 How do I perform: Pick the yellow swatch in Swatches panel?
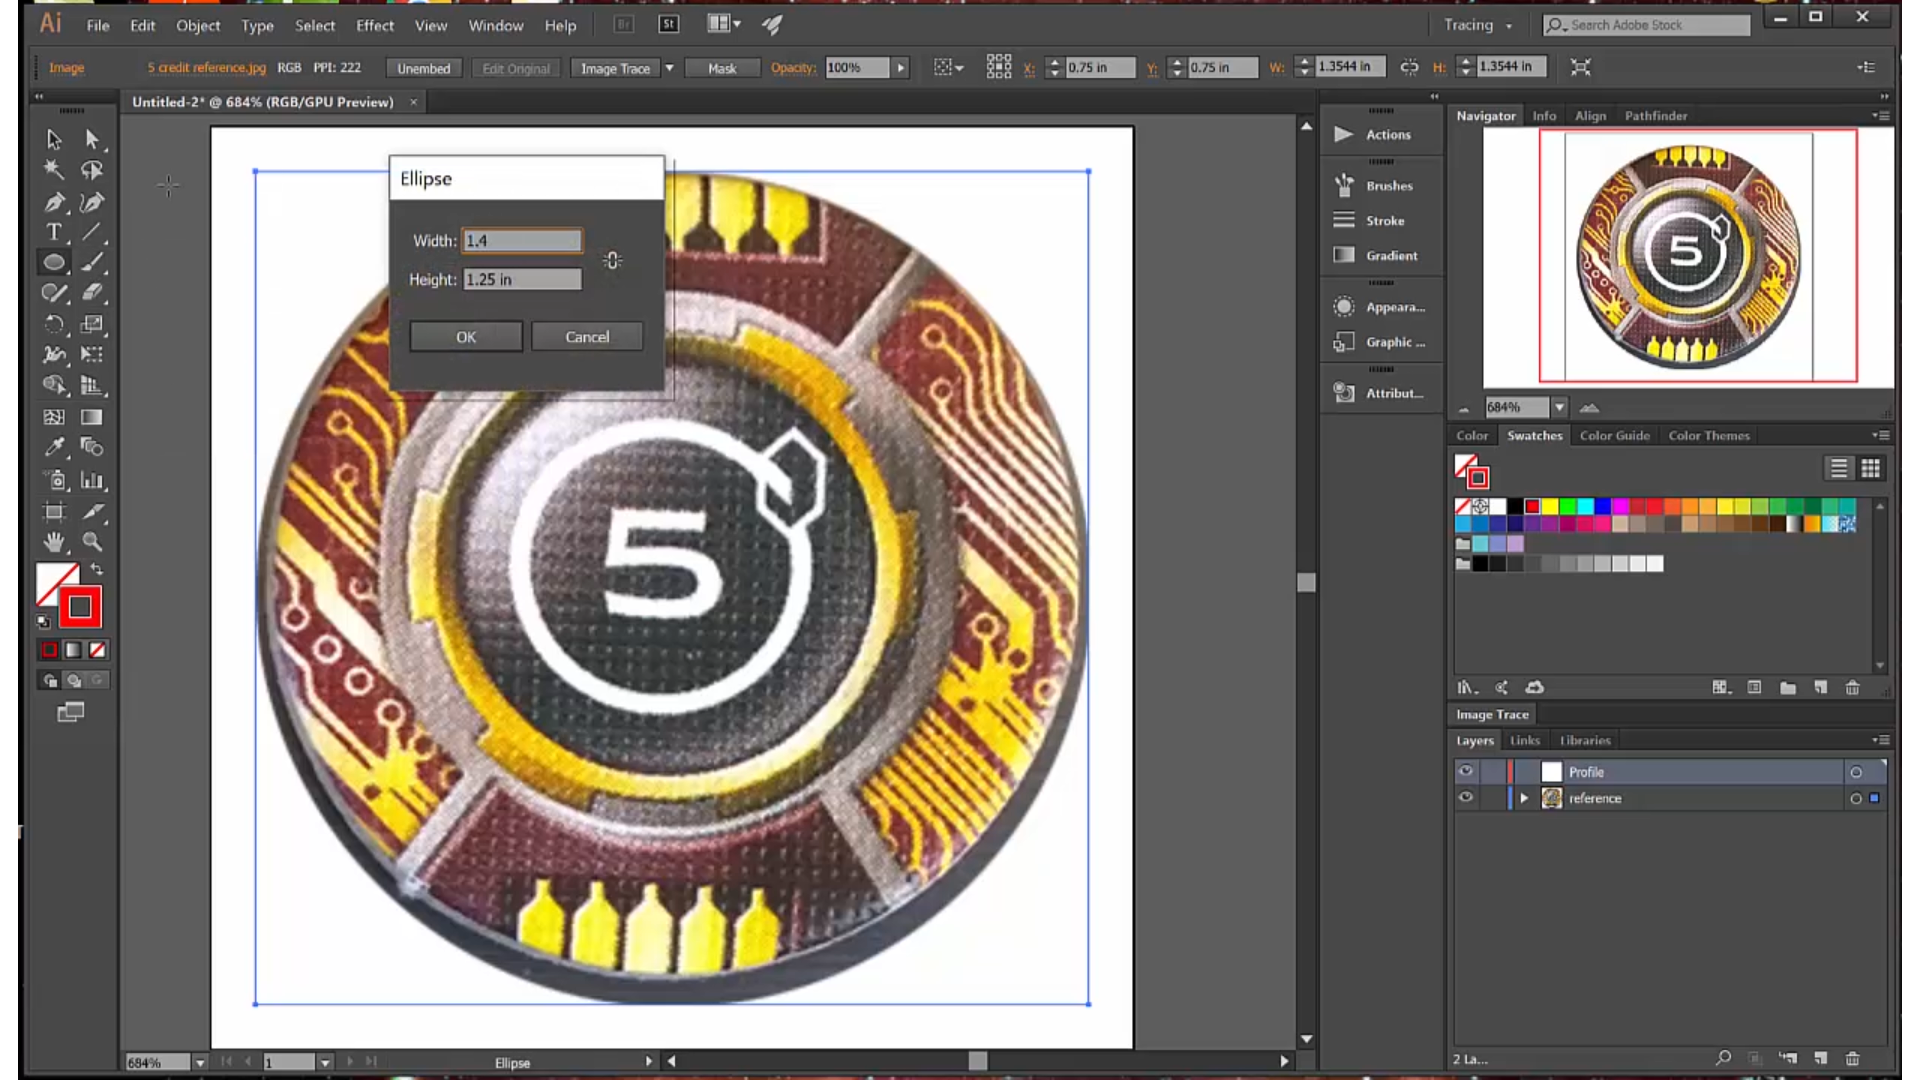click(x=1549, y=506)
